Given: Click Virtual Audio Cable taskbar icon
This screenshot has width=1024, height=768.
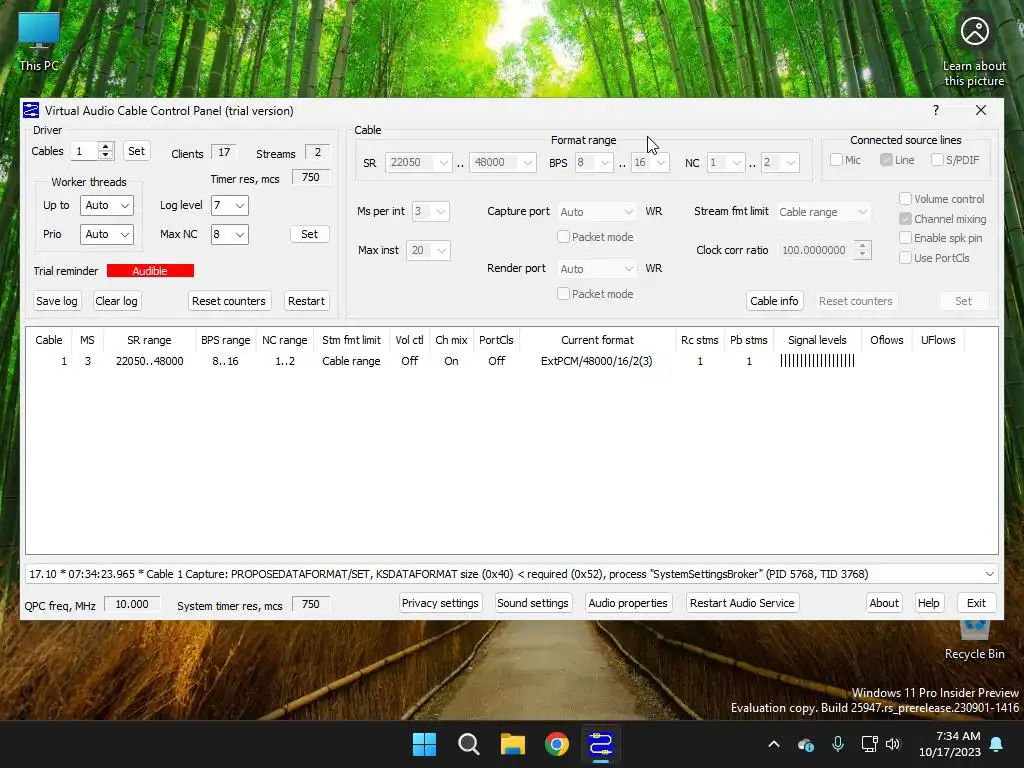Looking at the screenshot, I should [600, 744].
